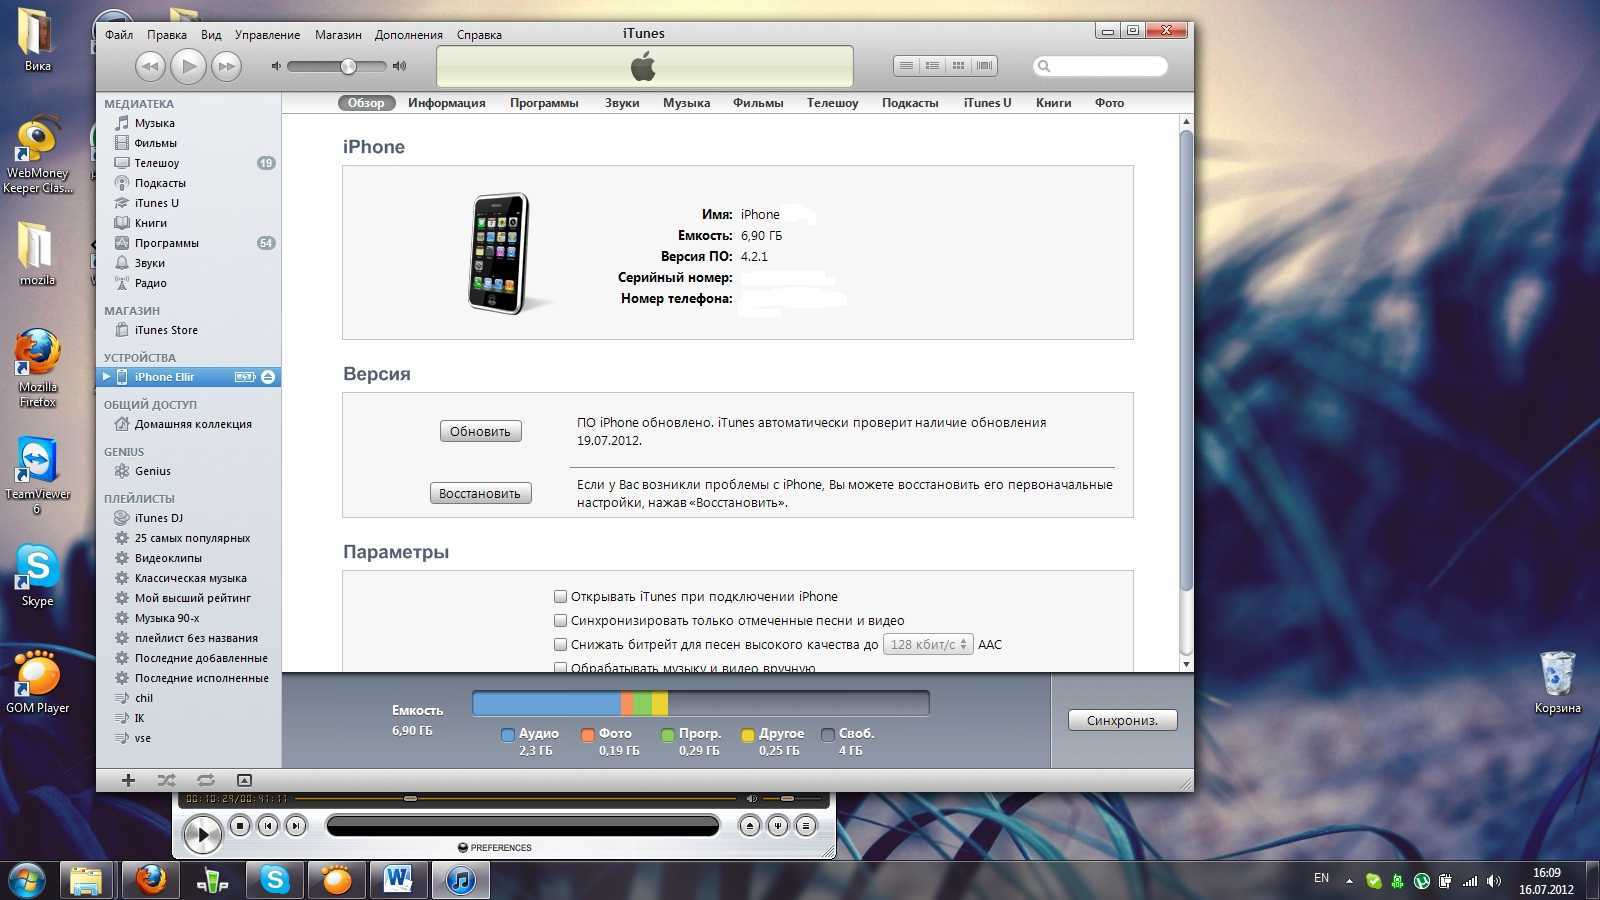Open Программы in the library sidebar

(x=166, y=243)
